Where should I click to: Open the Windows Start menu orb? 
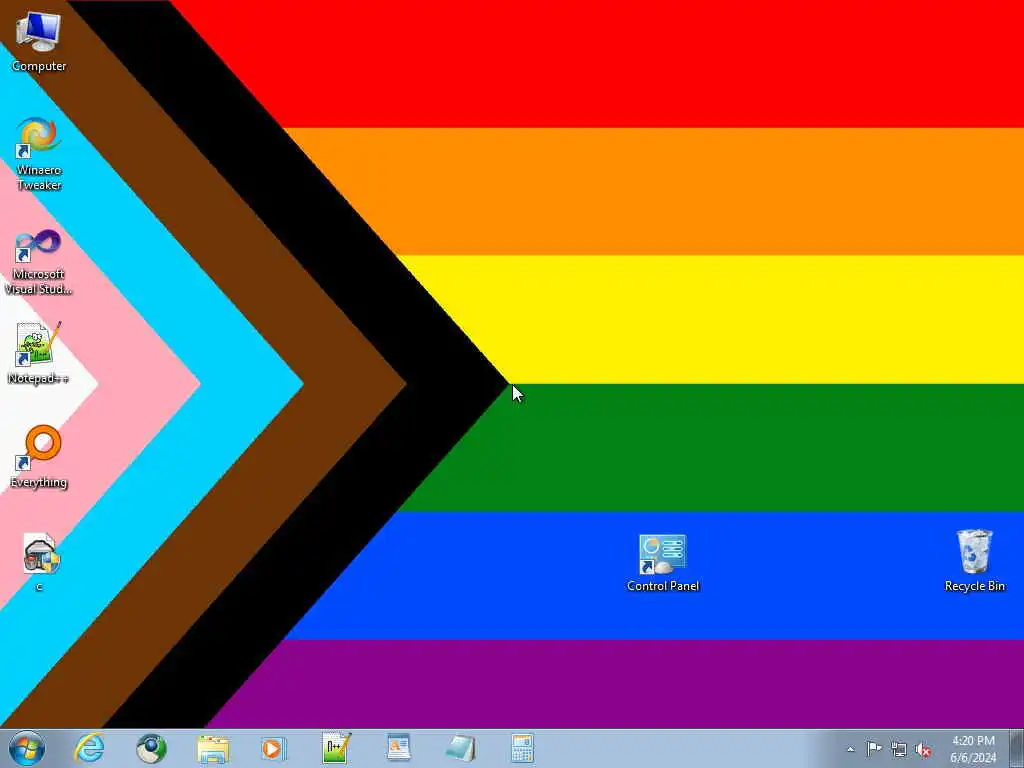pos(27,748)
